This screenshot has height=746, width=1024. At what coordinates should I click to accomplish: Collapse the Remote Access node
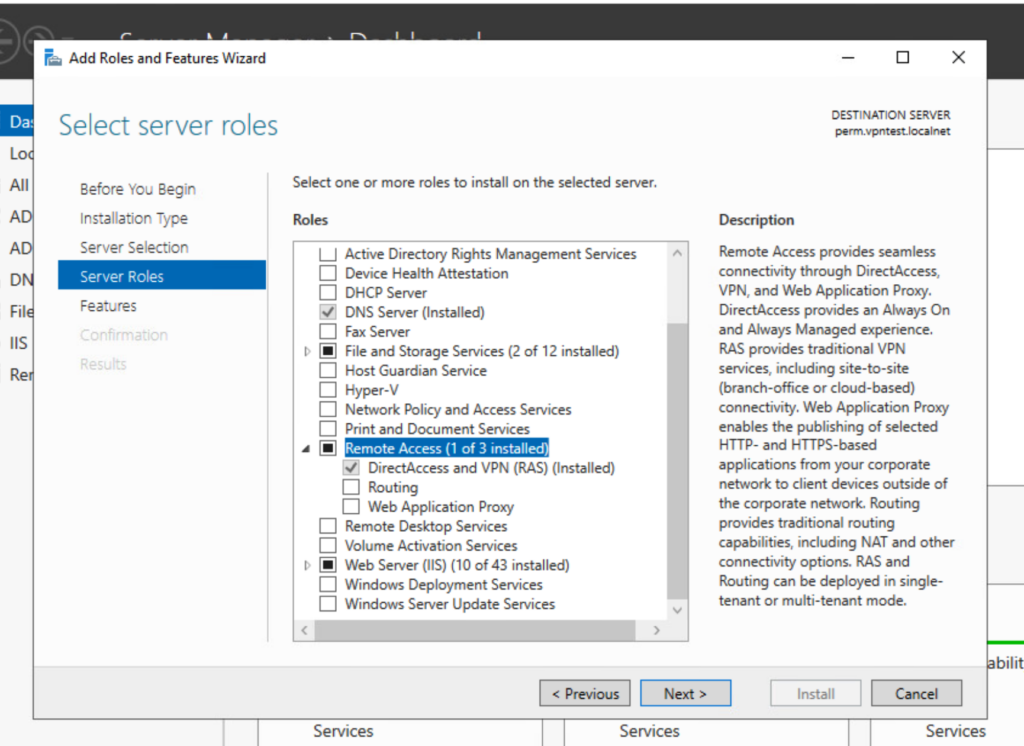(306, 448)
